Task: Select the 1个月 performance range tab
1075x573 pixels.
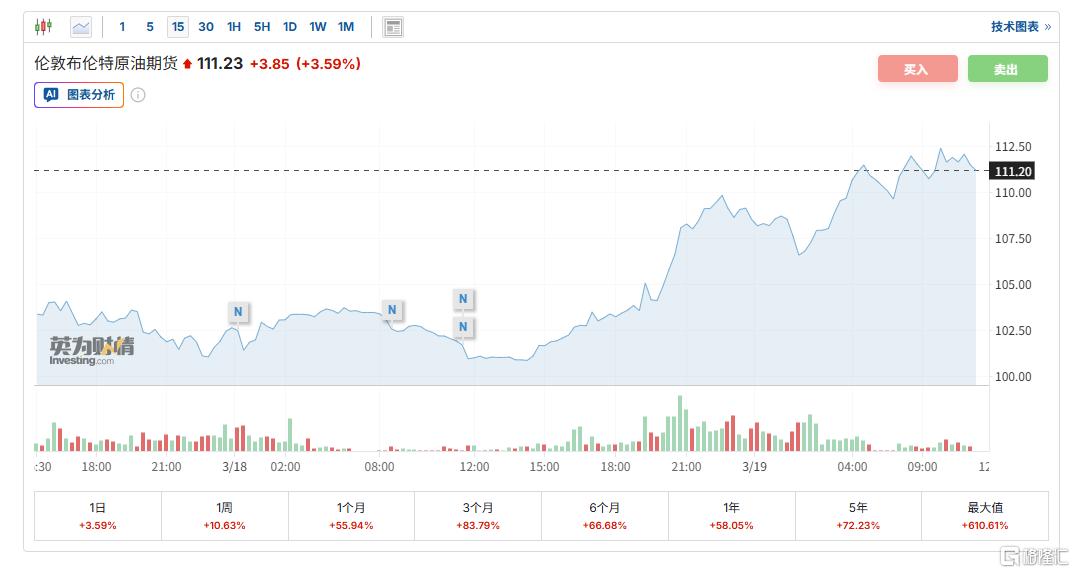Action: [x=351, y=516]
